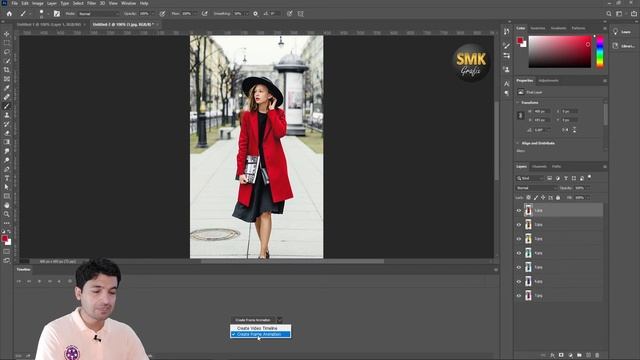This screenshot has width=640, height=360.
Task: Select the Zoom tool in toolbar
Action: click(7, 214)
